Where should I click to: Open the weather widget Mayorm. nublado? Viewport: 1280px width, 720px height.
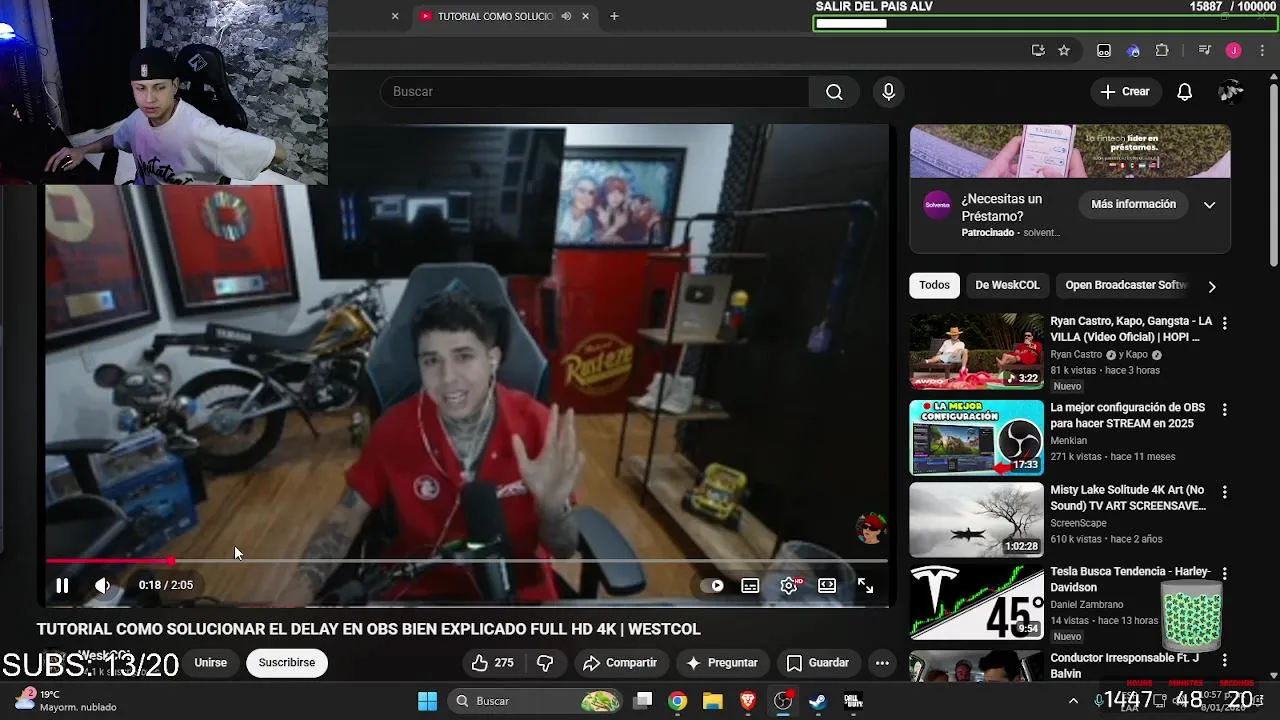tap(66, 700)
